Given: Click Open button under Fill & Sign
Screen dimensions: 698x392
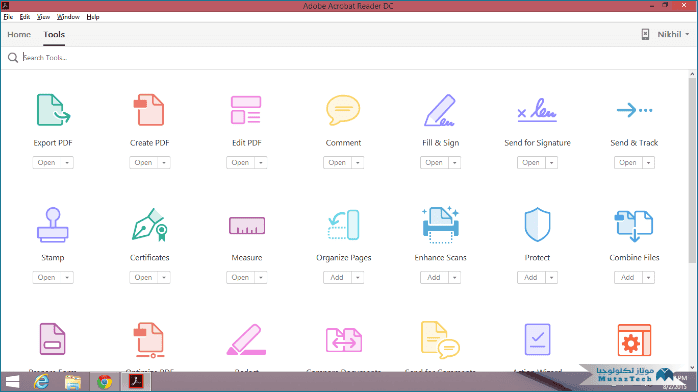Looking at the screenshot, I should pos(434,163).
